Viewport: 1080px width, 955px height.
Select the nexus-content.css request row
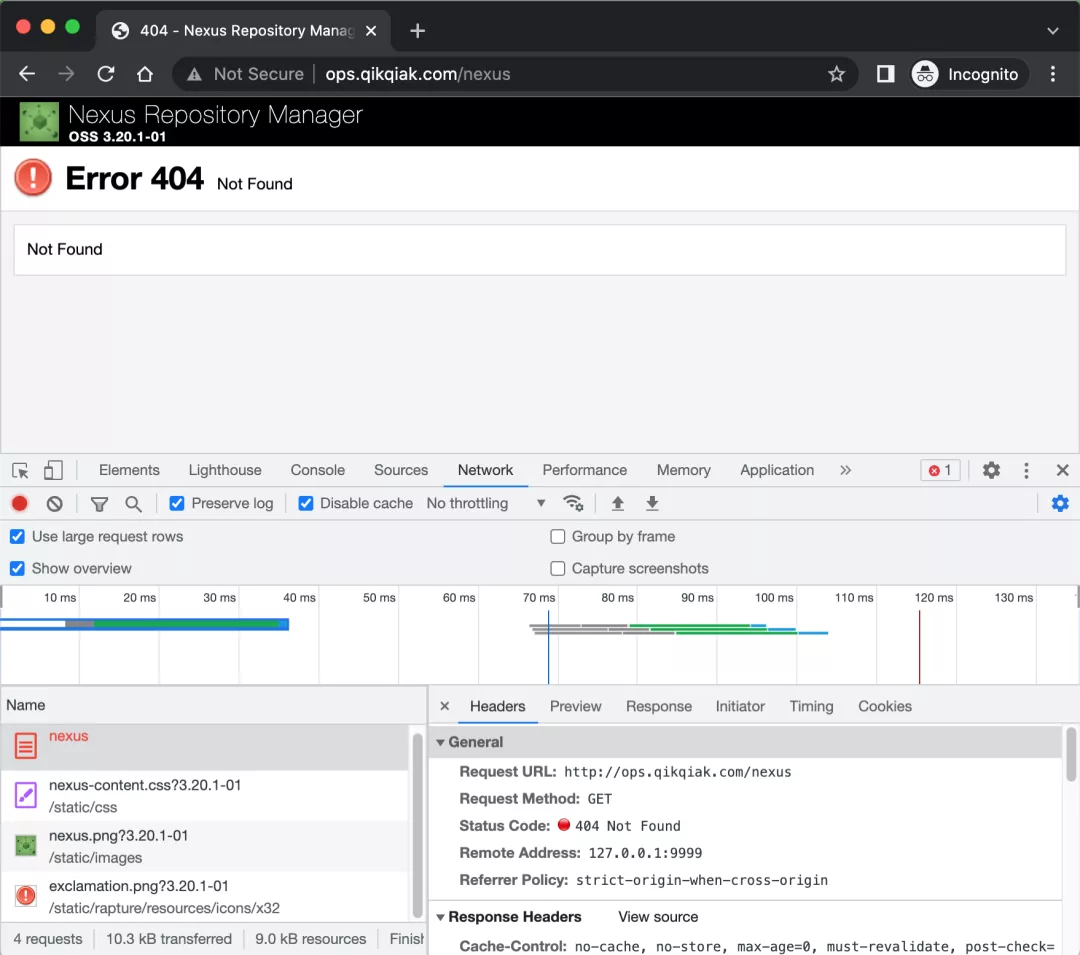point(145,796)
